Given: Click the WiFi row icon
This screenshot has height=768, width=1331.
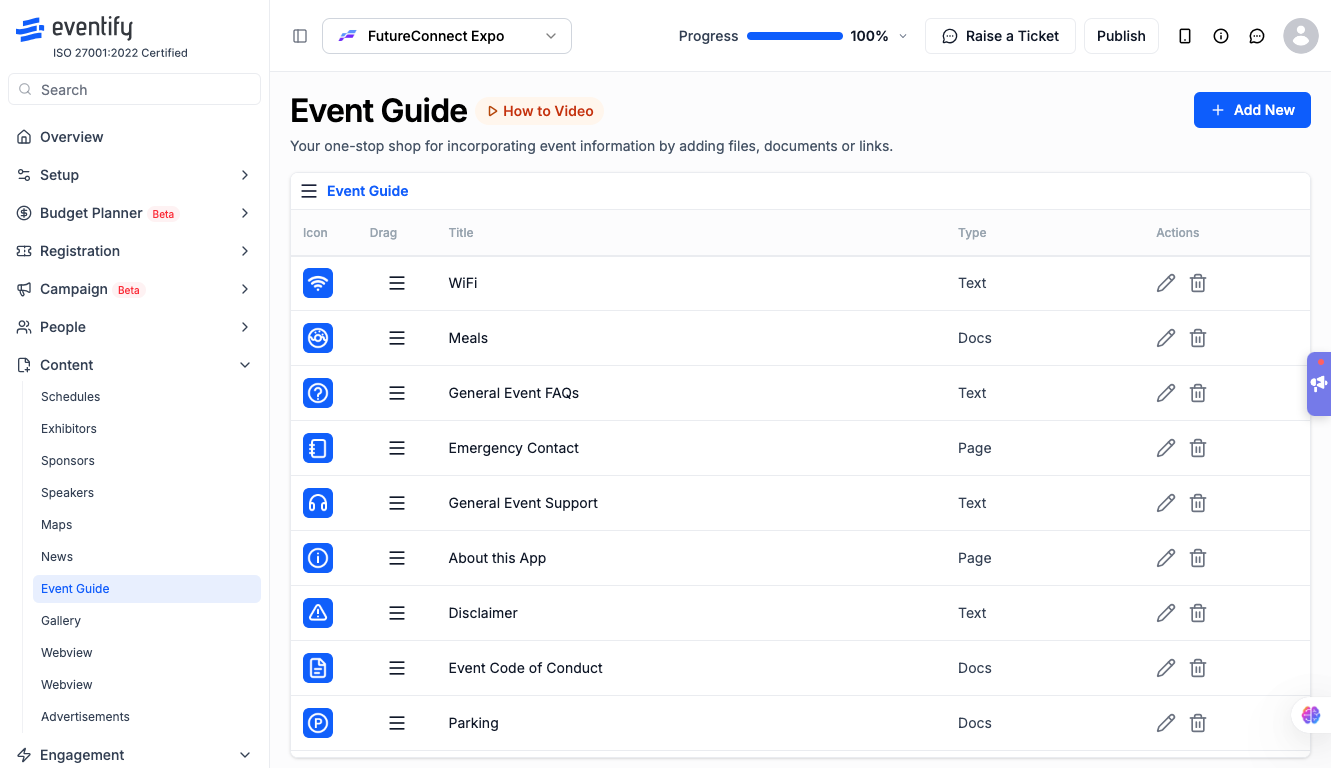Looking at the screenshot, I should [x=318, y=283].
